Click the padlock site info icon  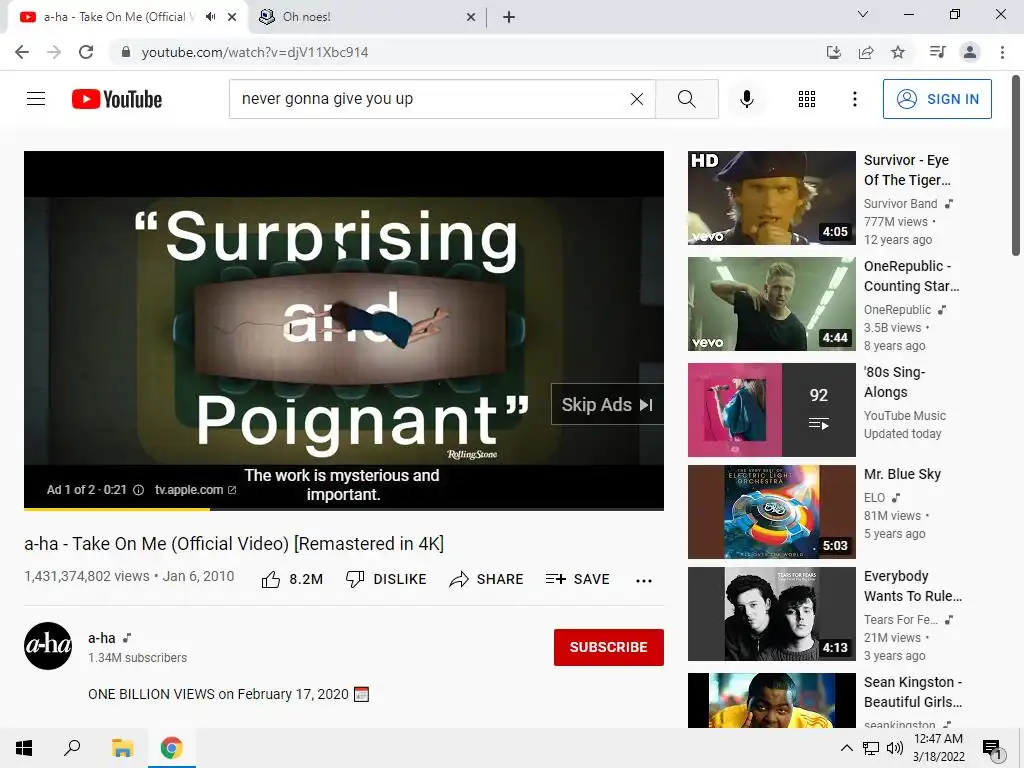(126, 52)
